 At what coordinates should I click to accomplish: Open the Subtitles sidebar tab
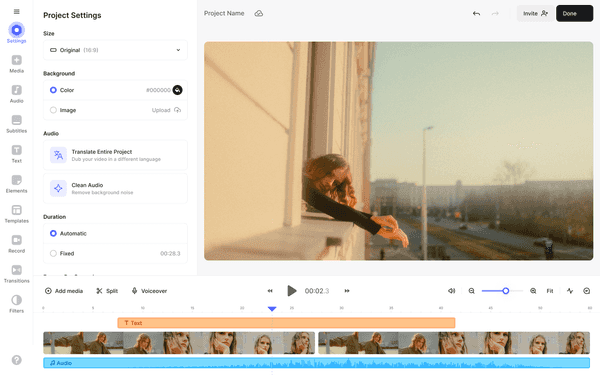click(16, 124)
